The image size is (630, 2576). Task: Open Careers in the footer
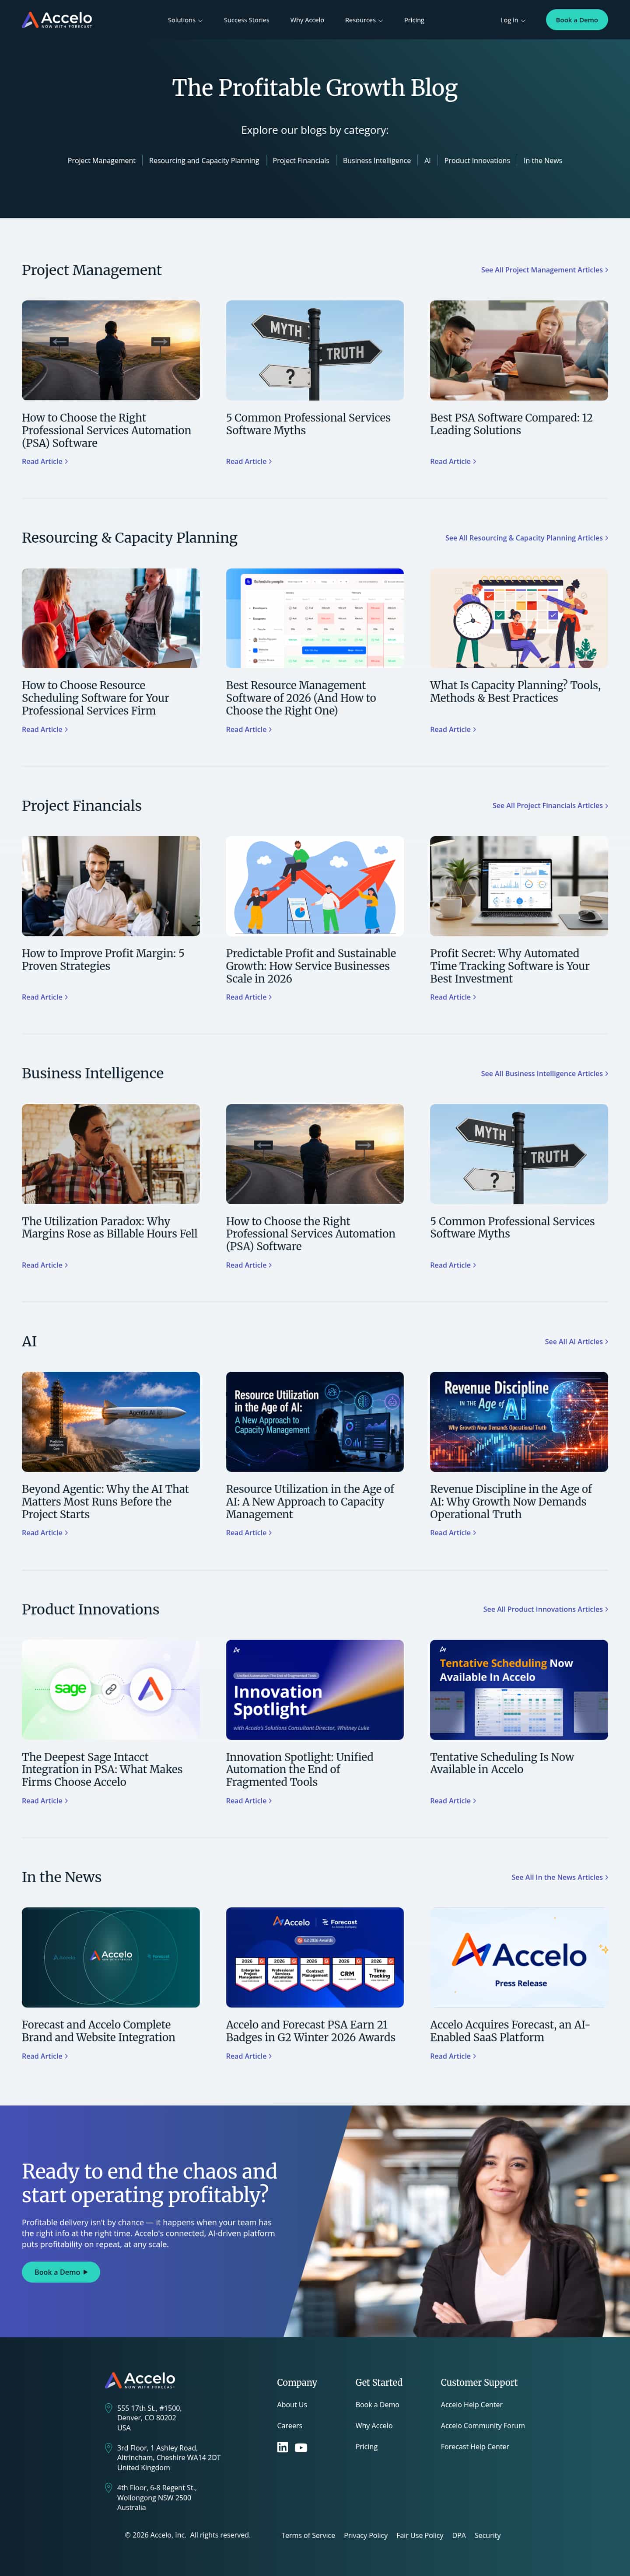click(x=290, y=2426)
